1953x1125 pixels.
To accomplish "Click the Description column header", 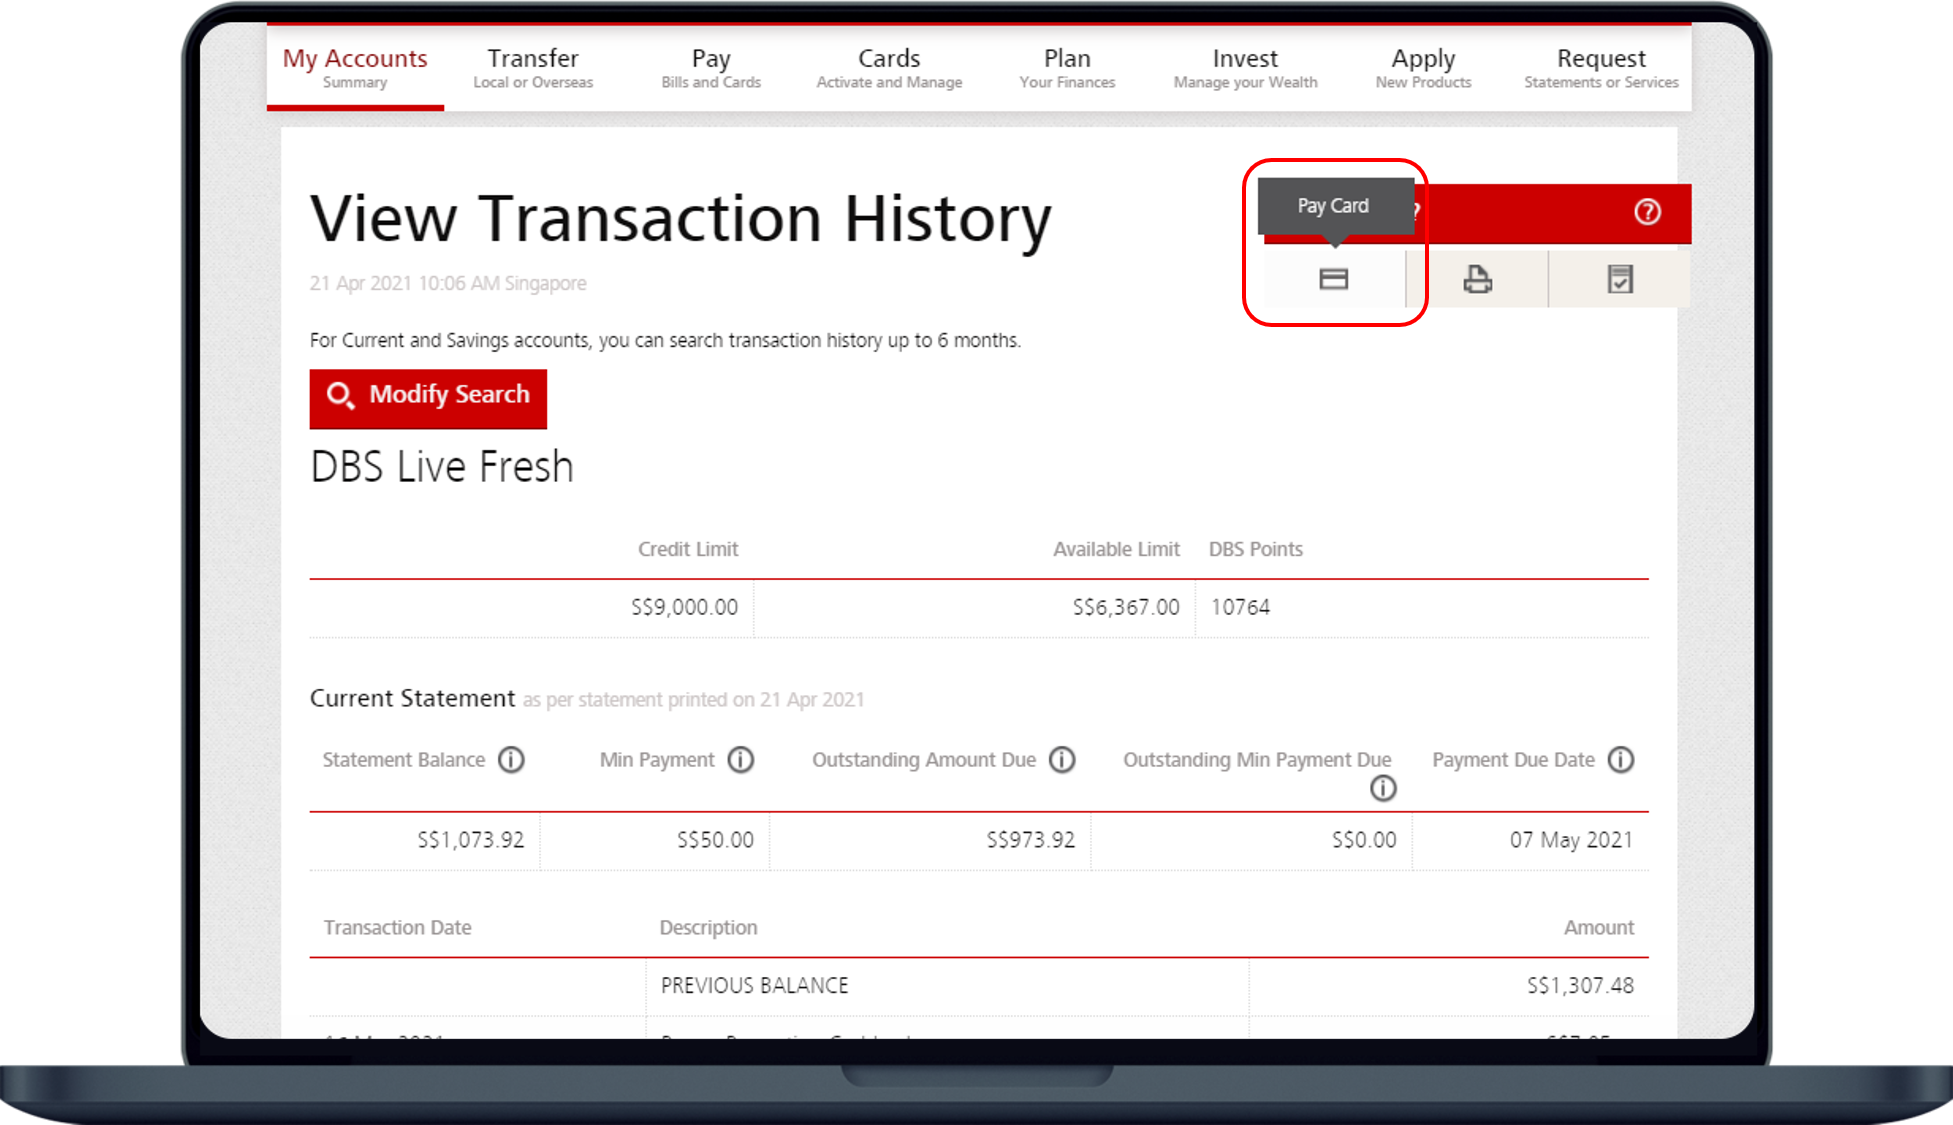I will coord(708,928).
